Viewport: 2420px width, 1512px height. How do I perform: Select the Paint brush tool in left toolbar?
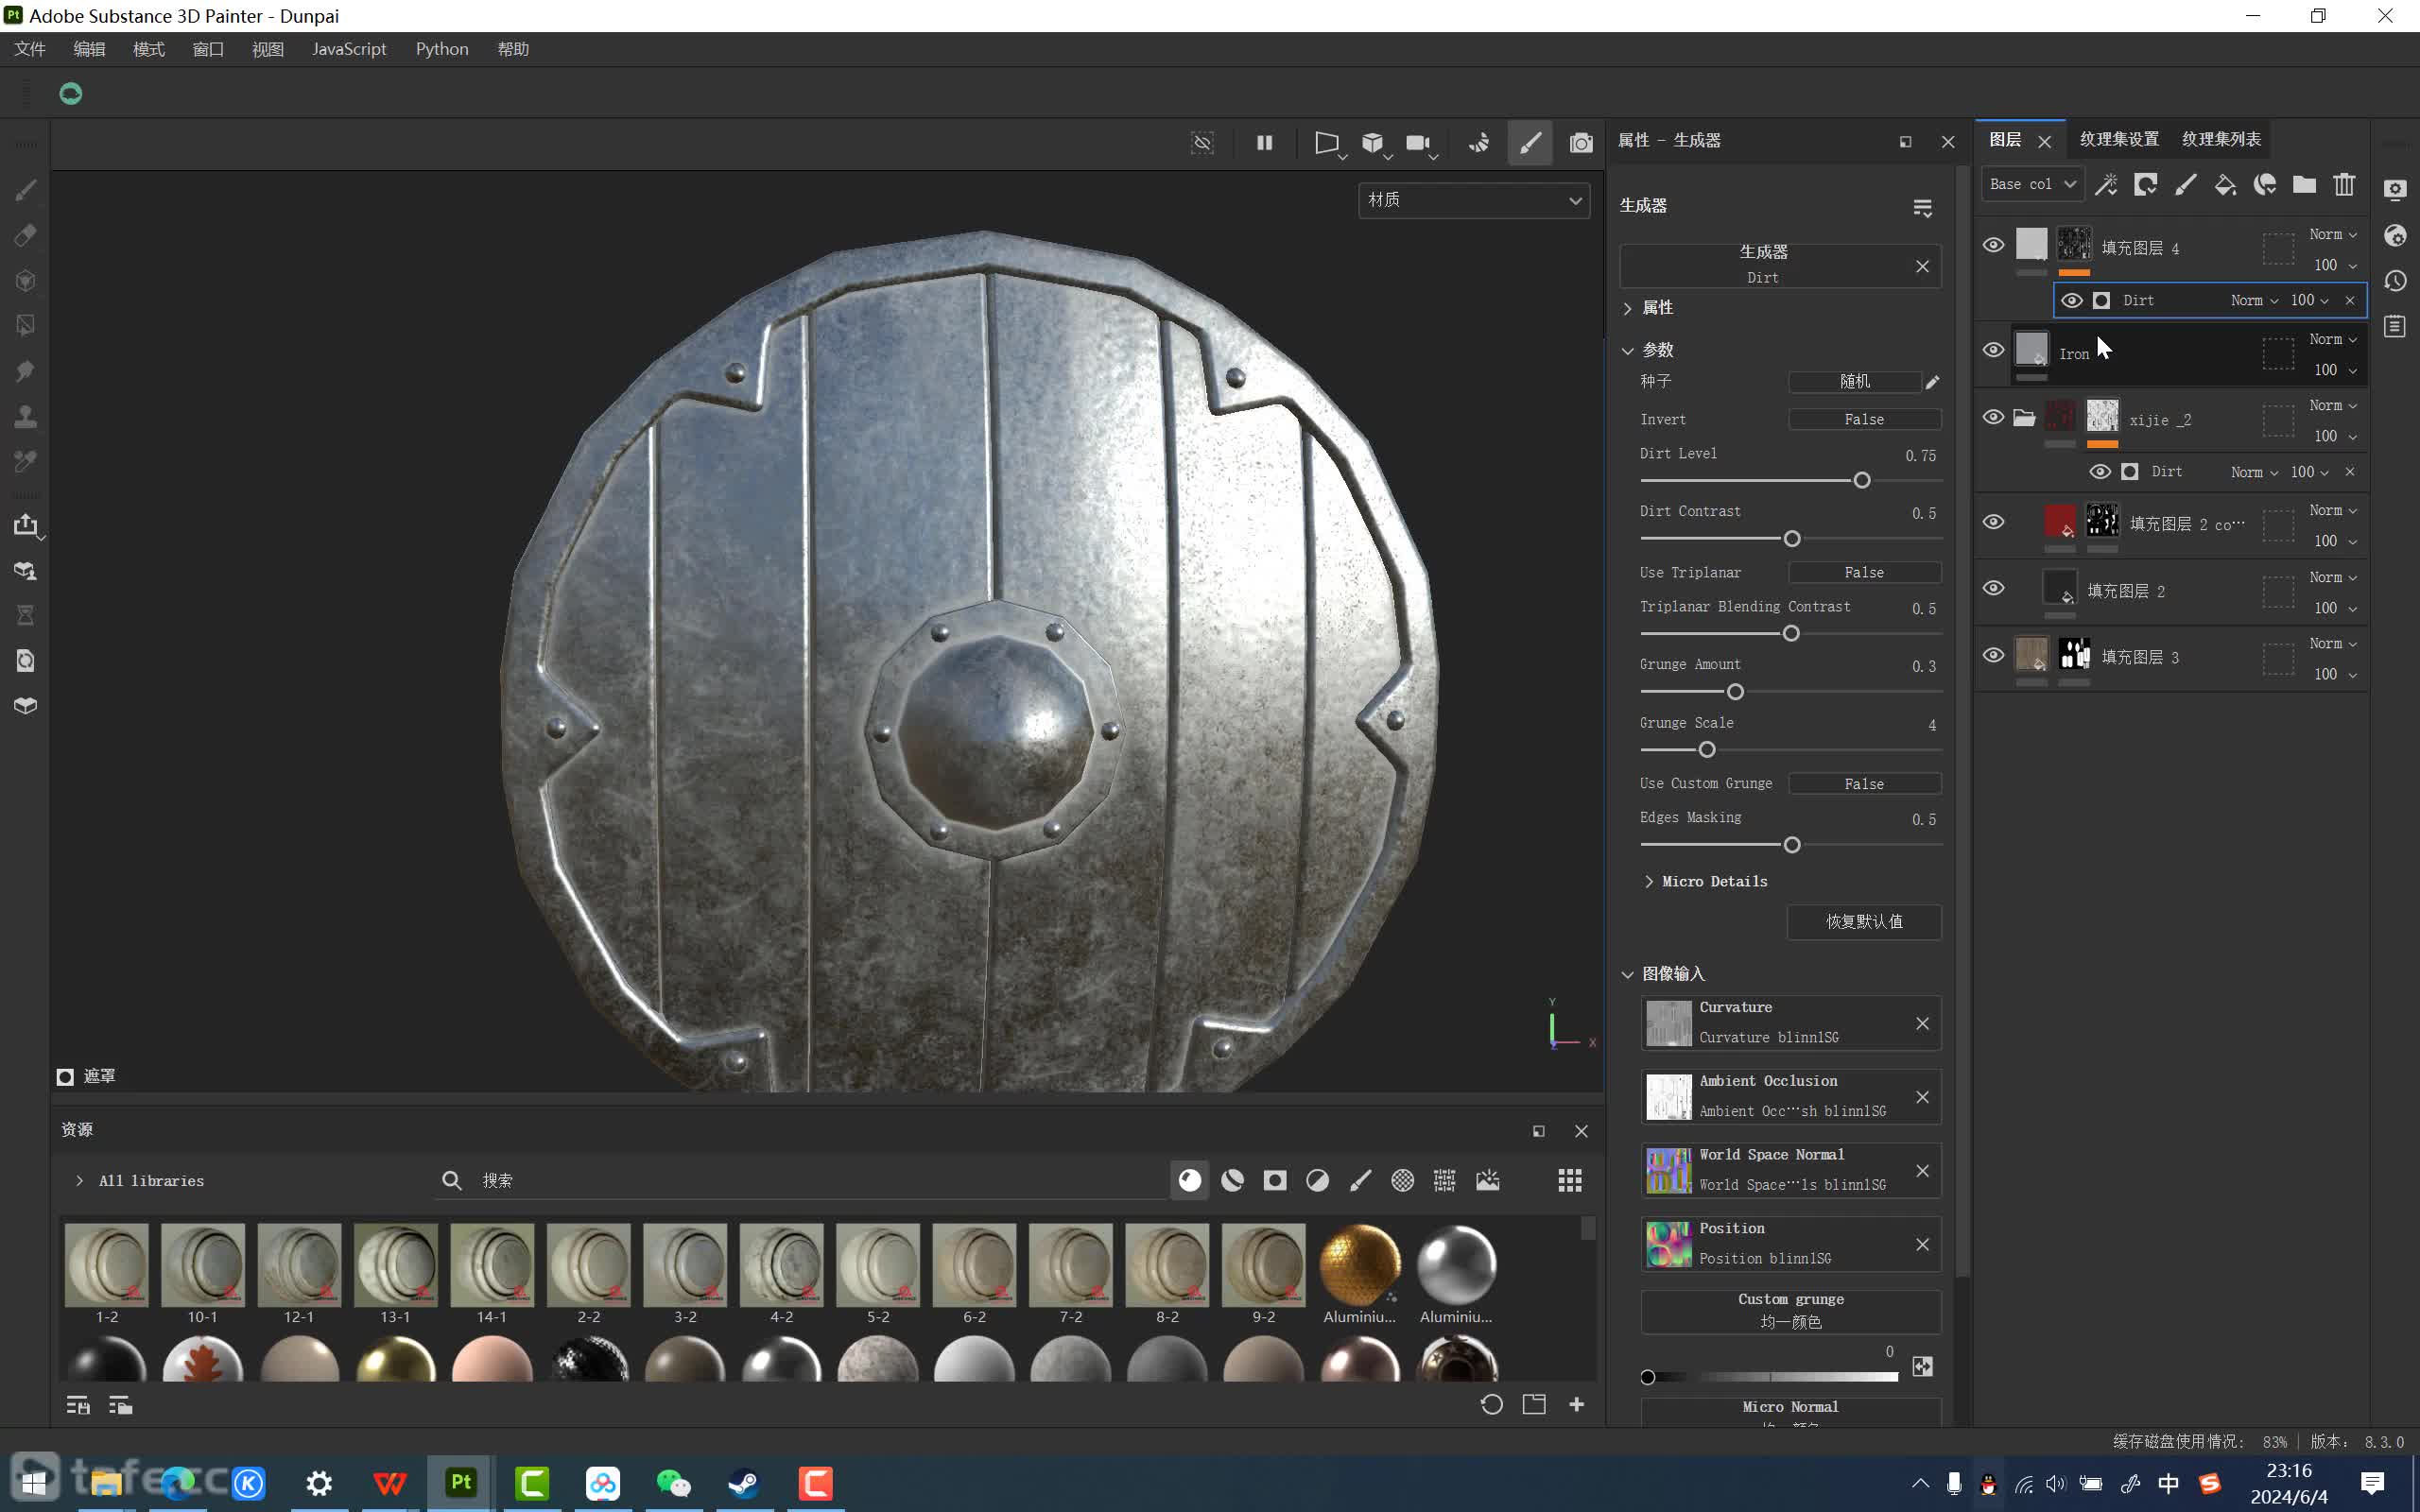click(x=26, y=190)
